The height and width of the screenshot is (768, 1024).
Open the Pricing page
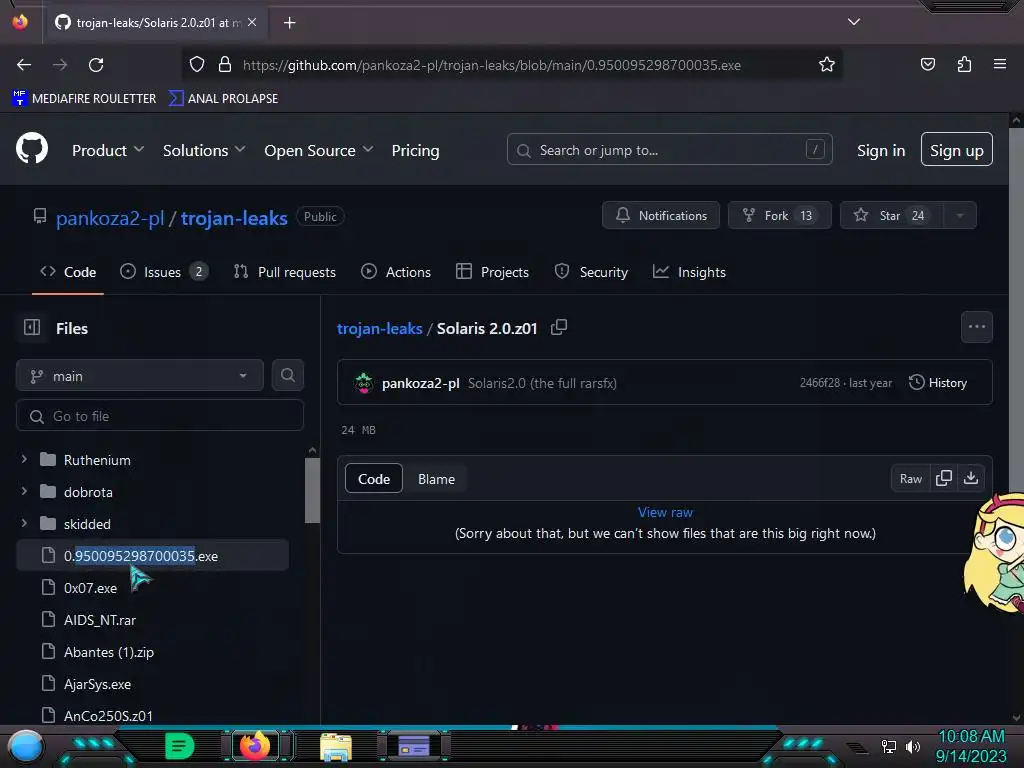[415, 150]
